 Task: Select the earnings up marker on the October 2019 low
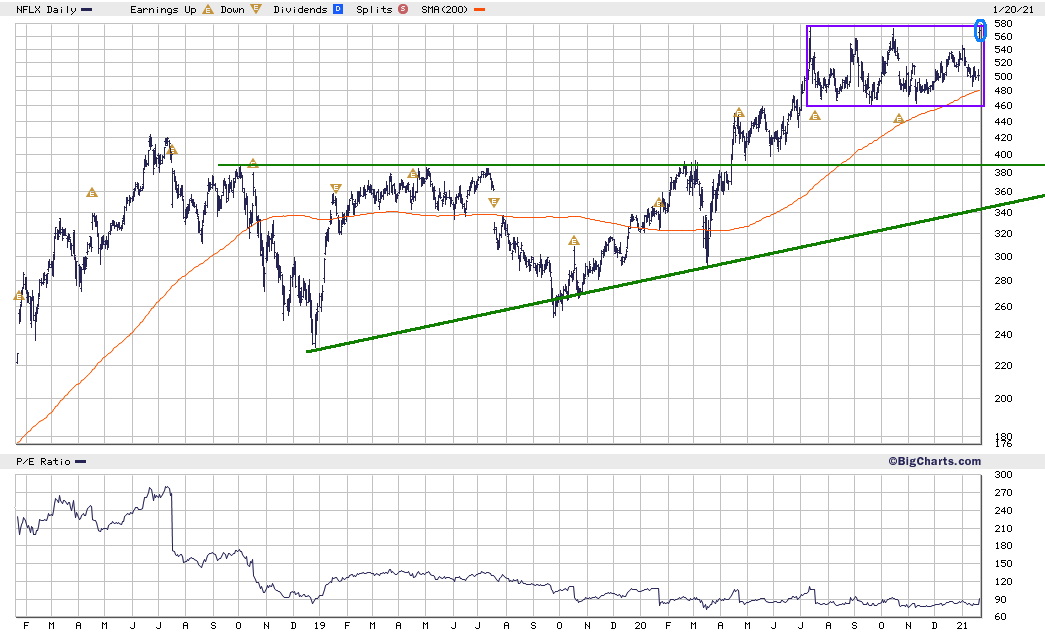[x=574, y=241]
